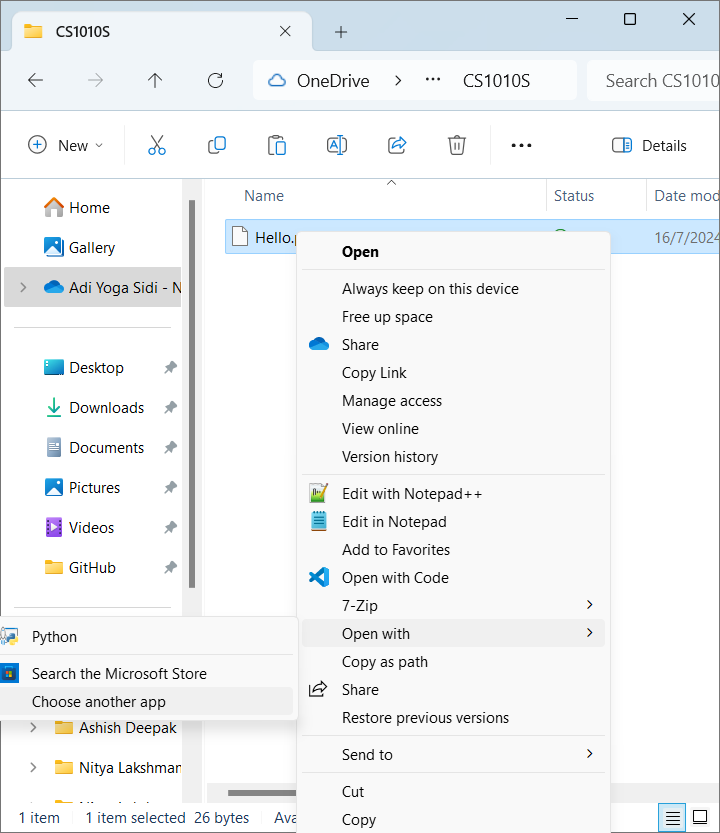Open the Downloads quick access folder
Screen dimensions: 720x833
[x=106, y=408]
